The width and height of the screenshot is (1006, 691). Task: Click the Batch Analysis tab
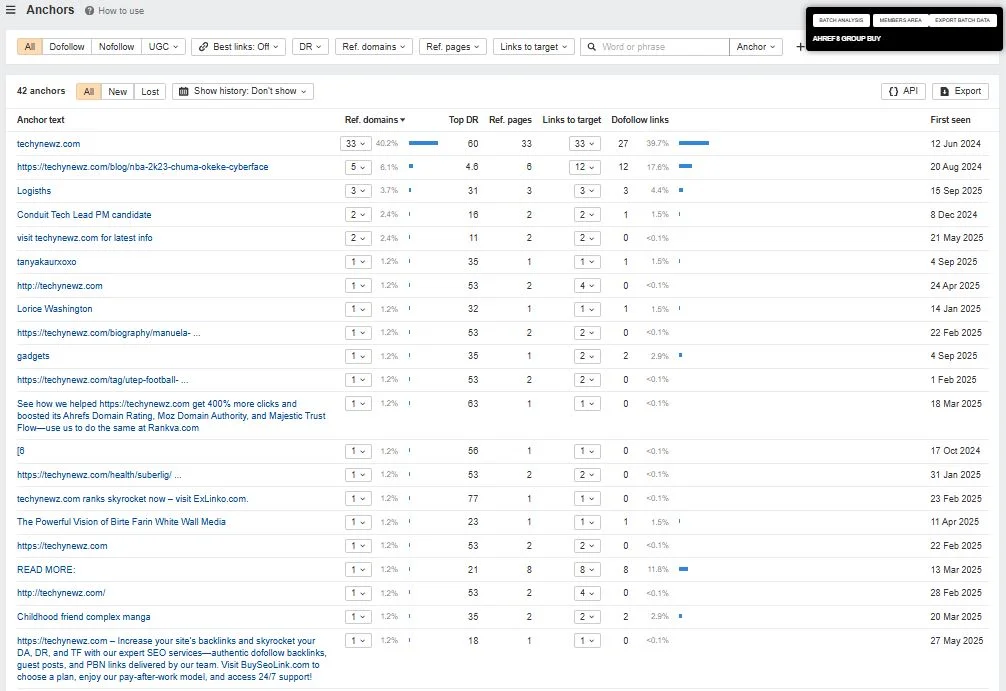(841, 20)
